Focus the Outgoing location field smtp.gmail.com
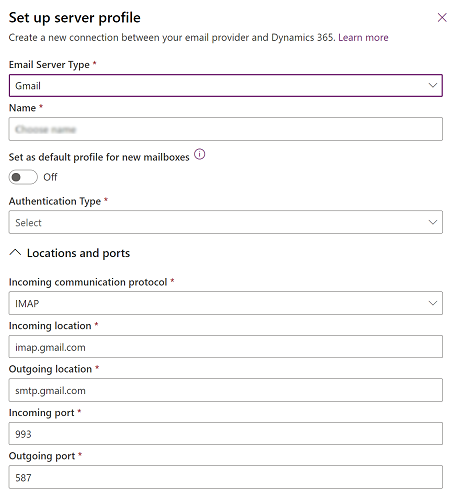This screenshot has height=503, width=454. (x=226, y=390)
